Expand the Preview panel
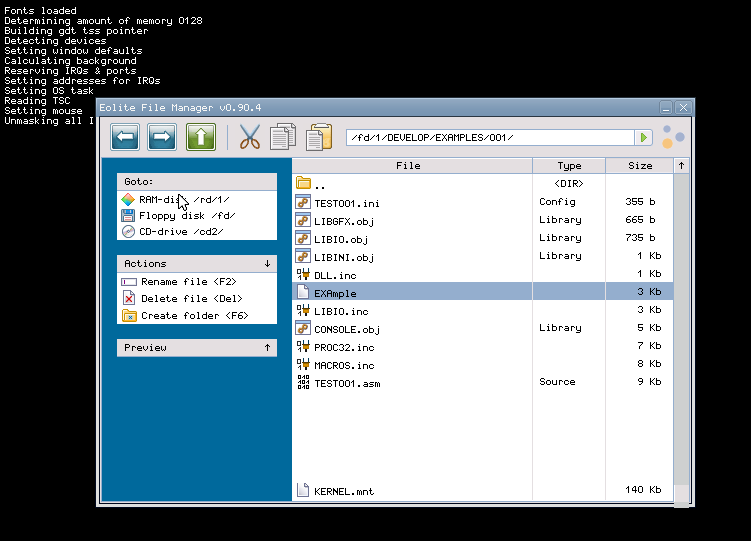This screenshot has height=541, width=751. (x=267, y=348)
